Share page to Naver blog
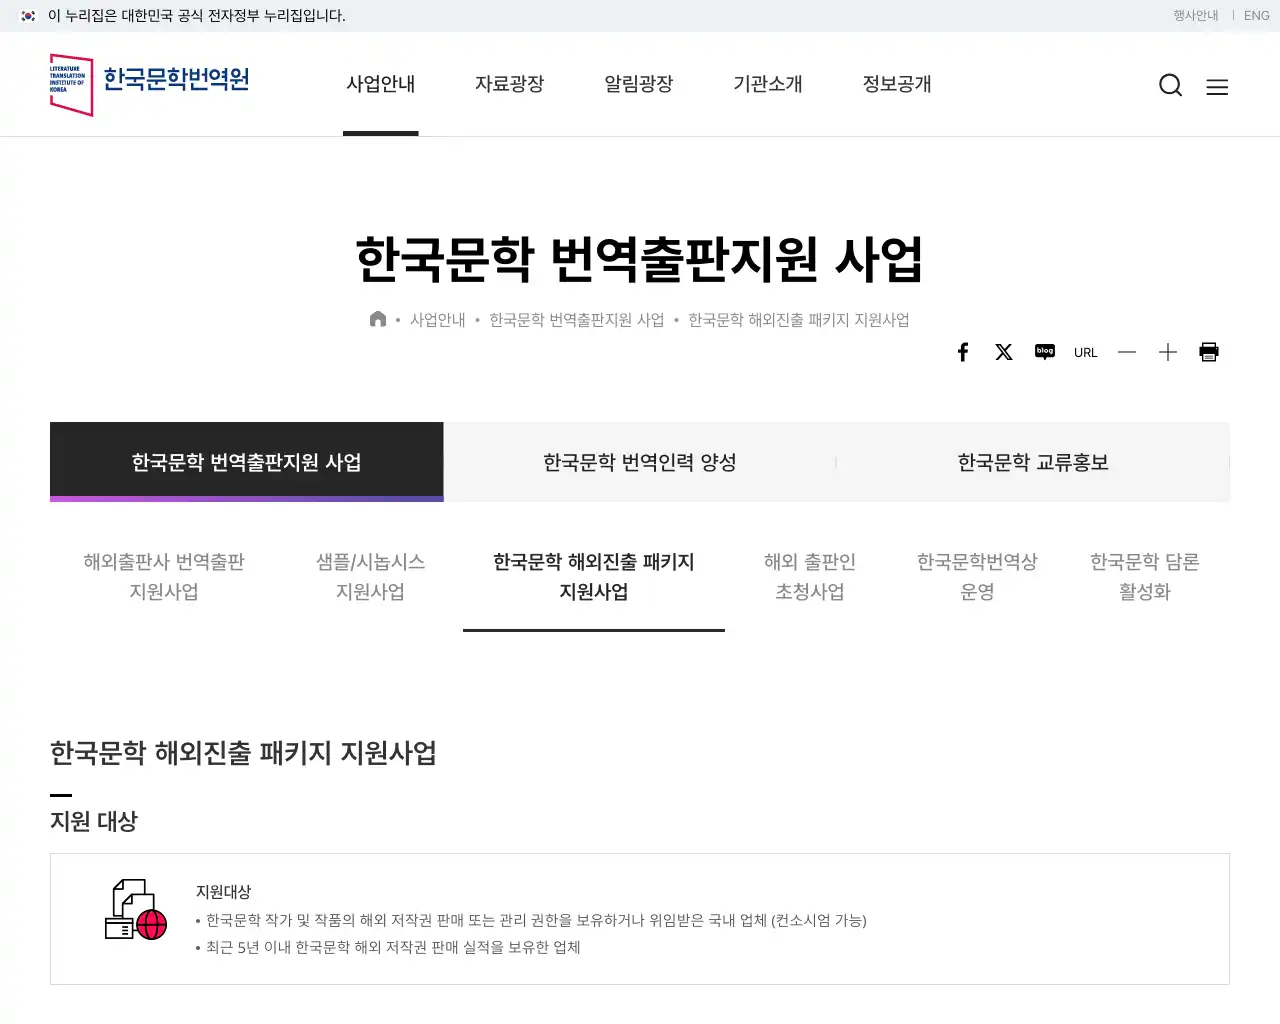 click(x=1045, y=352)
